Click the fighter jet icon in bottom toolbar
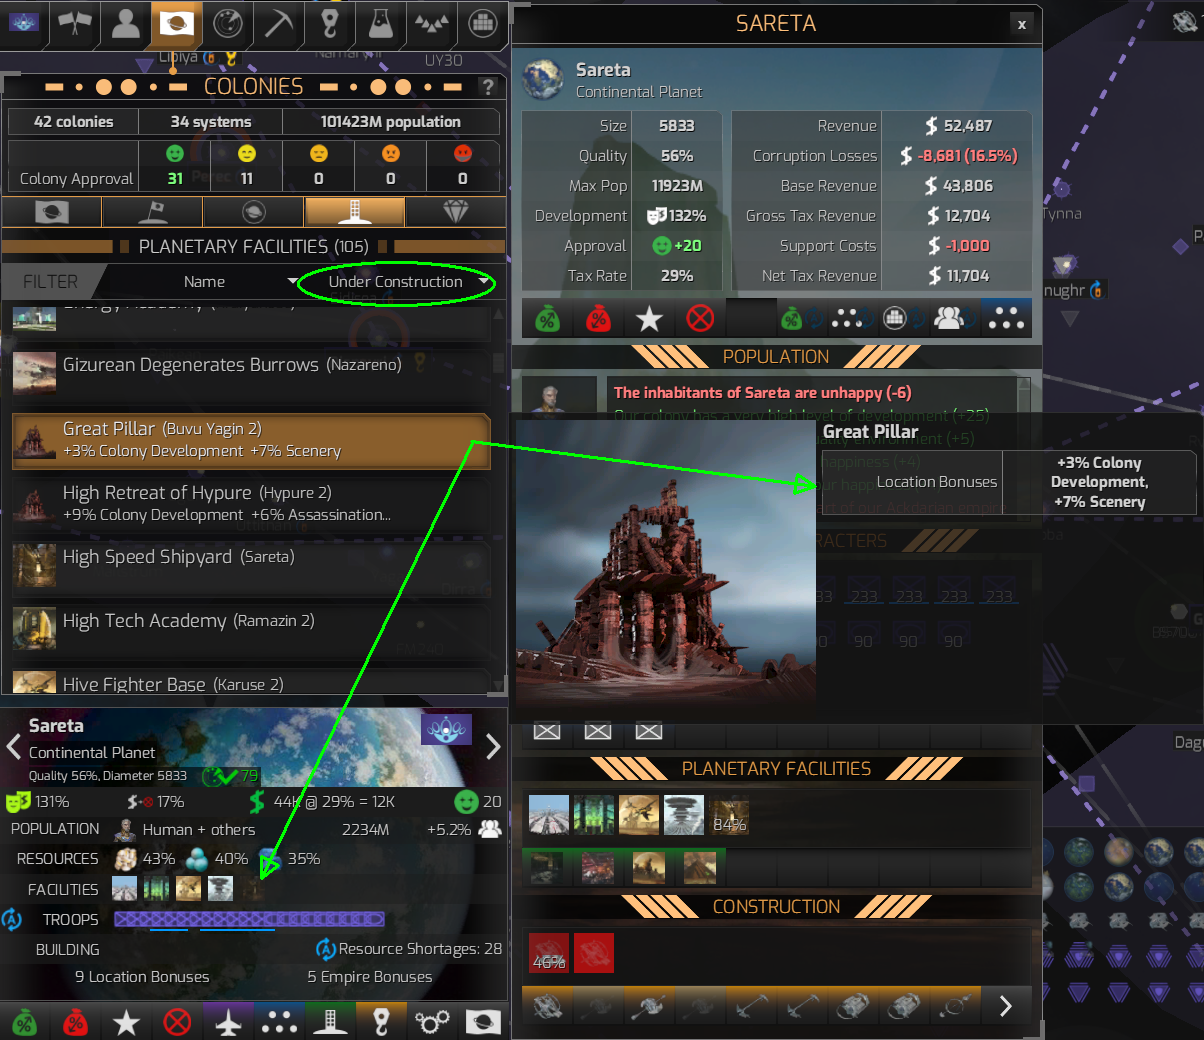 (x=228, y=1022)
